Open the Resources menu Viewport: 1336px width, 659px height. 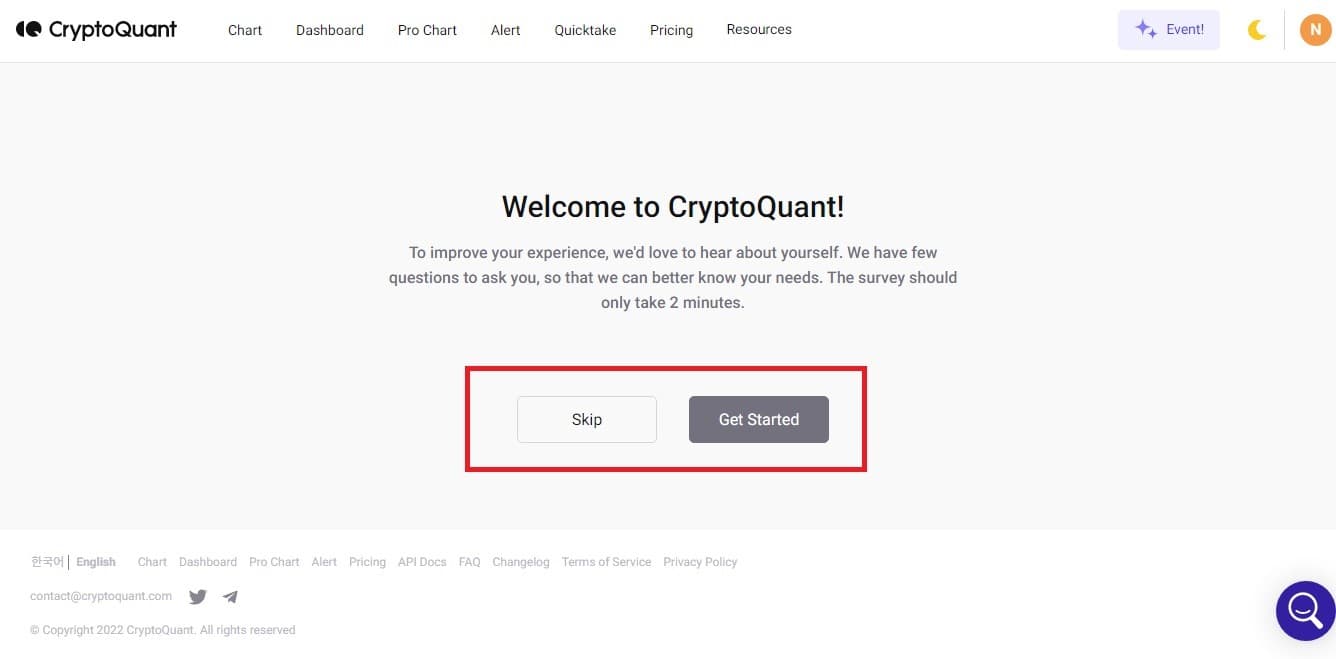759,30
